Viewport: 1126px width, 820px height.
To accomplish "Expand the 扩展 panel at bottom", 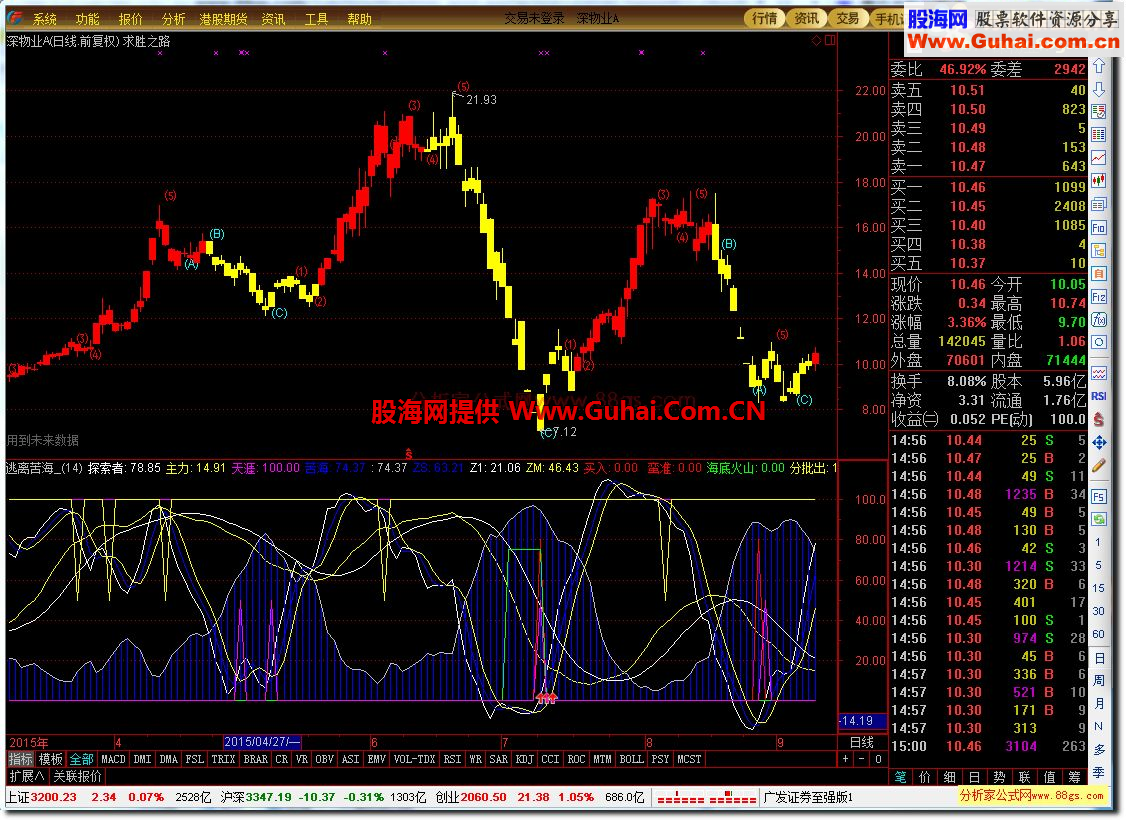I will pyautogui.click(x=27, y=776).
